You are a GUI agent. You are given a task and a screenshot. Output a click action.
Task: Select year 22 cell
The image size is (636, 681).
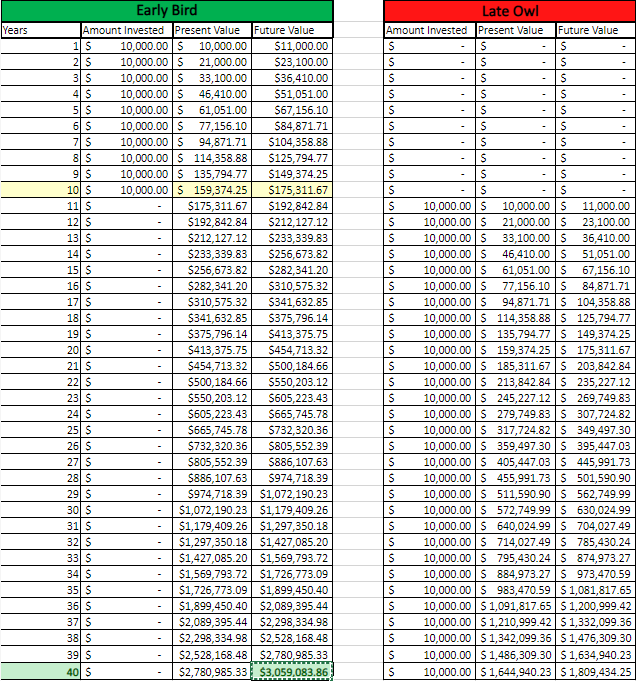pos(41,382)
